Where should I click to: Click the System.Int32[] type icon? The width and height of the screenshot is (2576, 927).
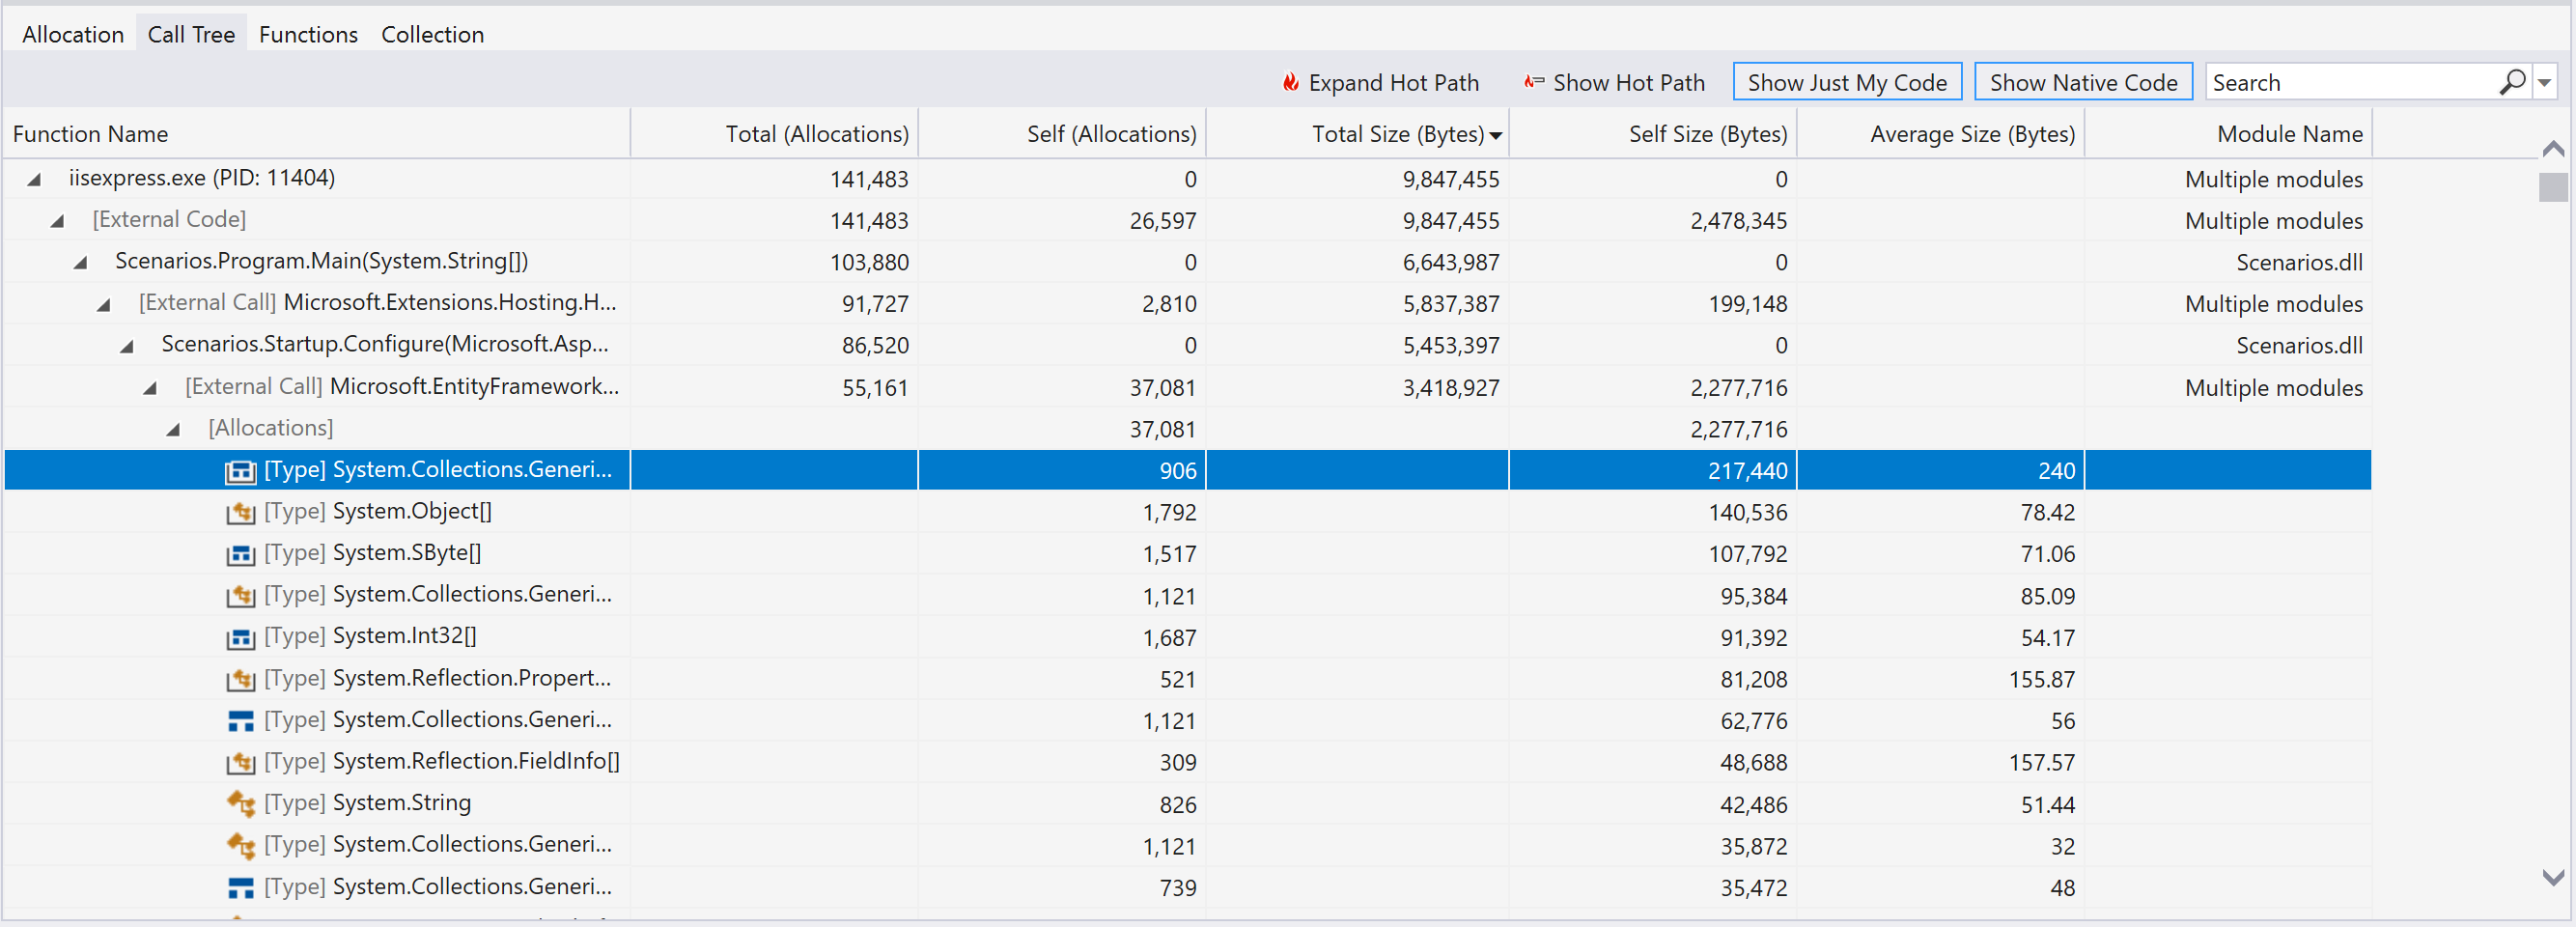pos(241,638)
